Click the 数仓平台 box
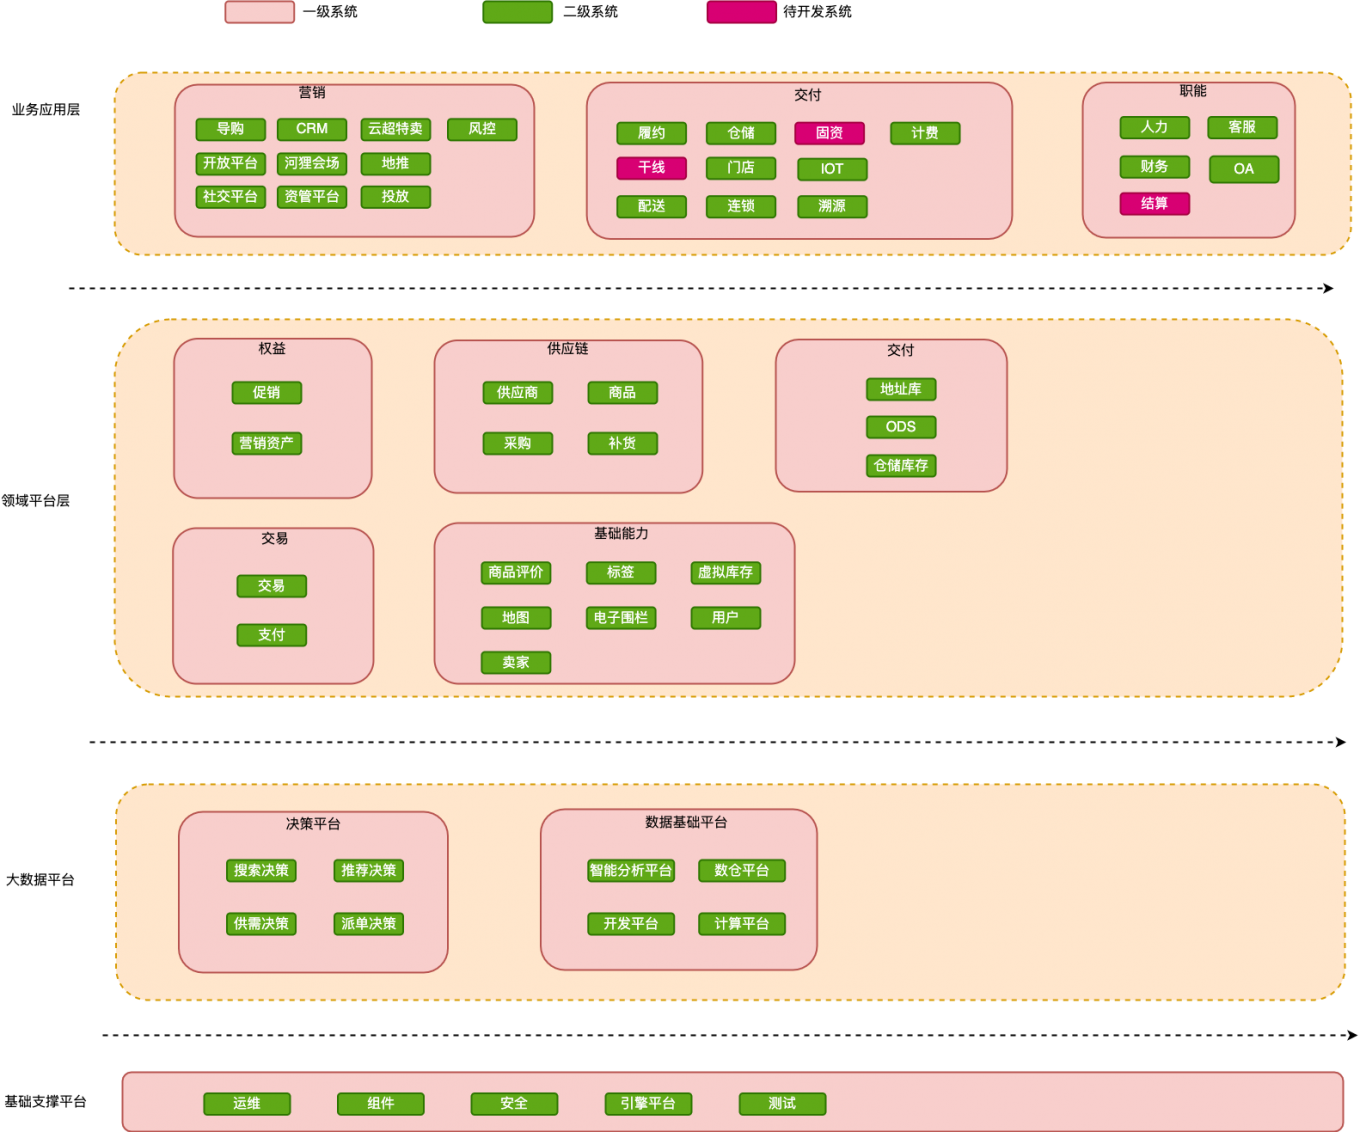This screenshot has height=1132, width=1366. (x=742, y=871)
